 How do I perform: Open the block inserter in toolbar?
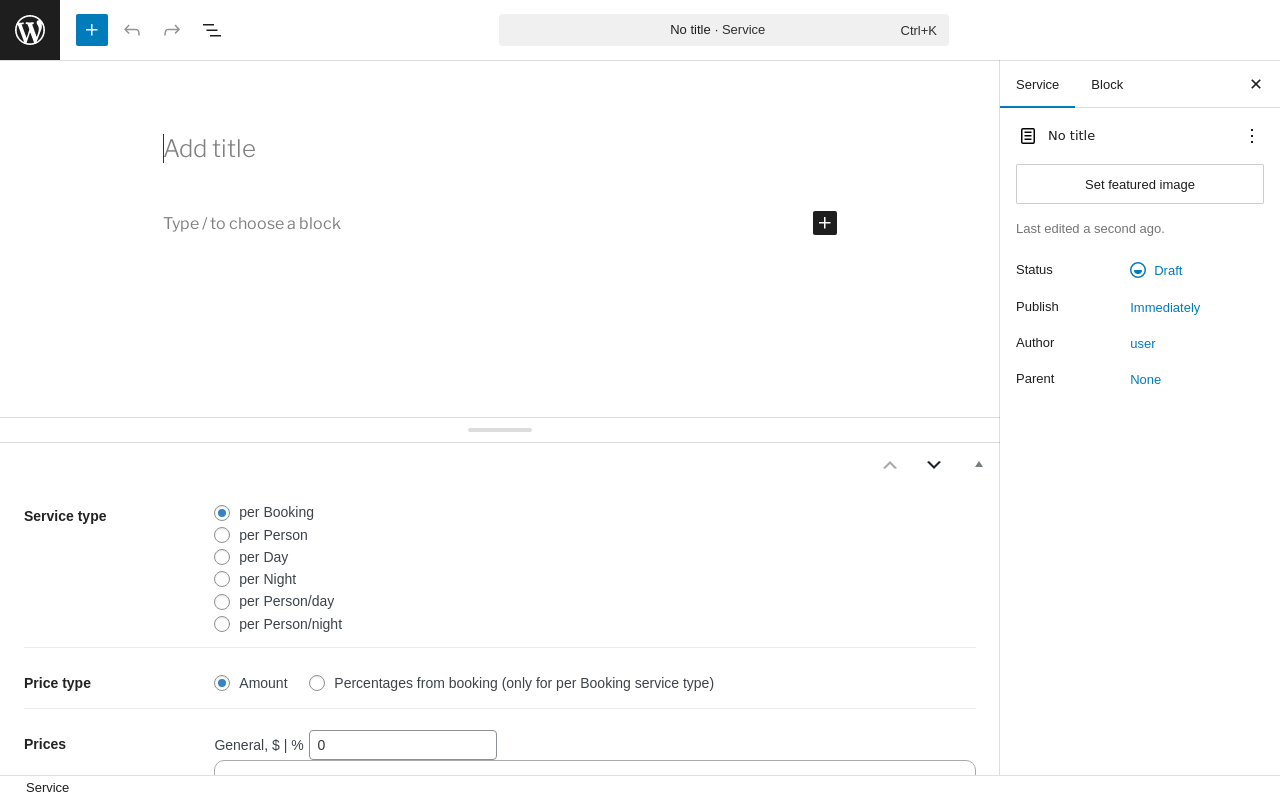(x=92, y=30)
